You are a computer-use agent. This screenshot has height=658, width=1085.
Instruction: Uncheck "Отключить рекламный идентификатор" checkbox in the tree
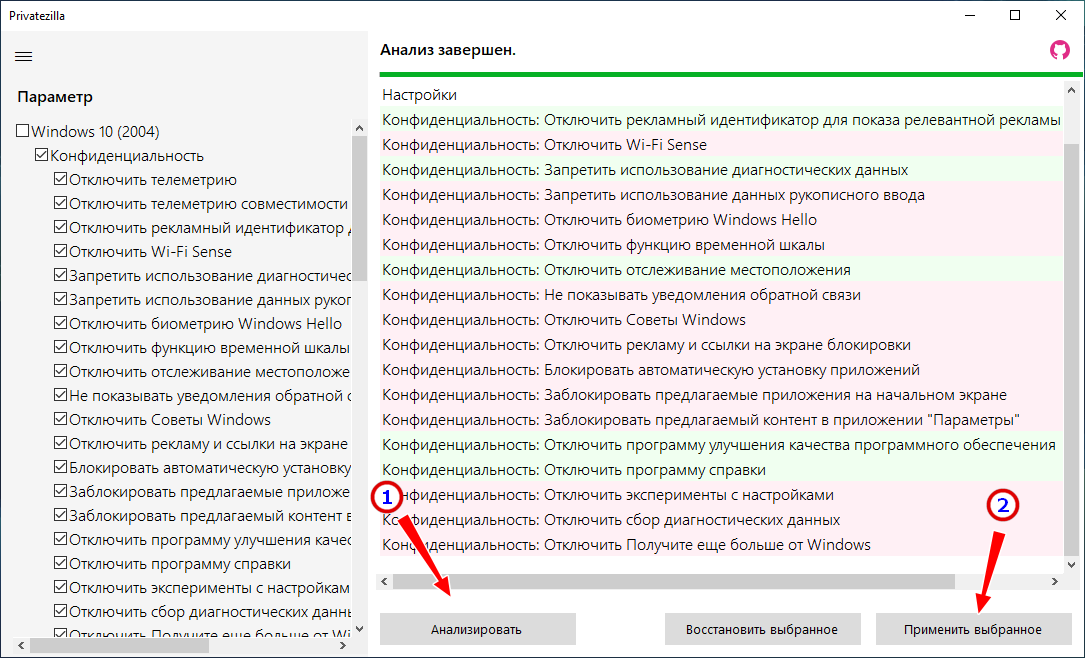[60, 227]
